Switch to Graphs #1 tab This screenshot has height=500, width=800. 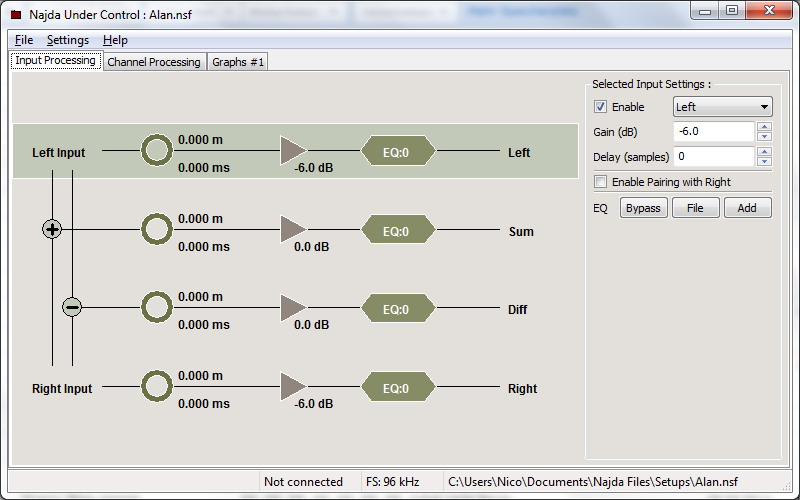(x=238, y=62)
